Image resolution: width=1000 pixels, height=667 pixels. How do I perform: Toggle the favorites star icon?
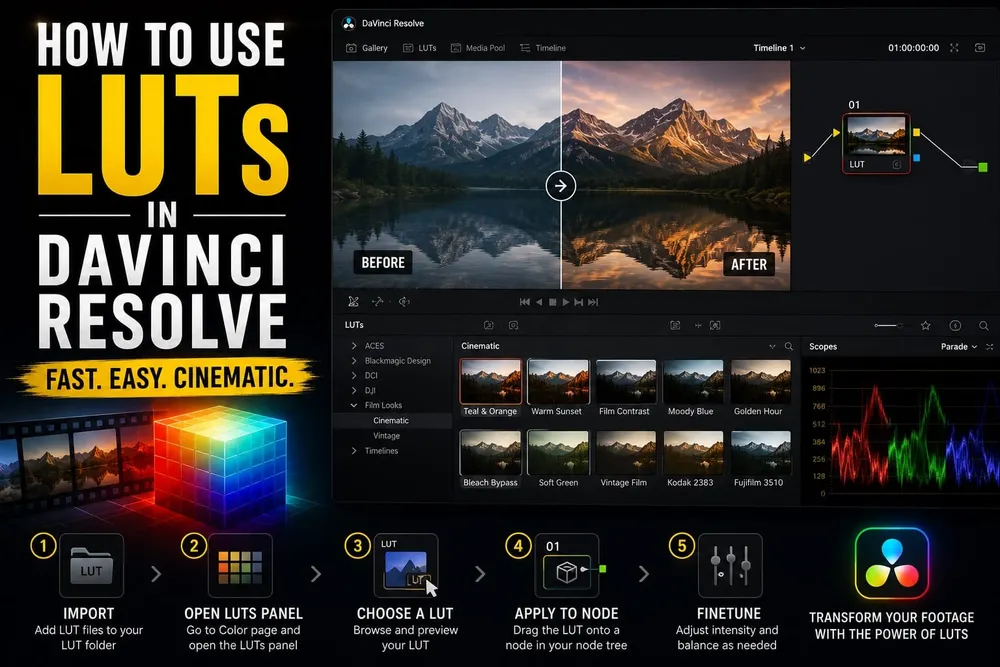[925, 325]
